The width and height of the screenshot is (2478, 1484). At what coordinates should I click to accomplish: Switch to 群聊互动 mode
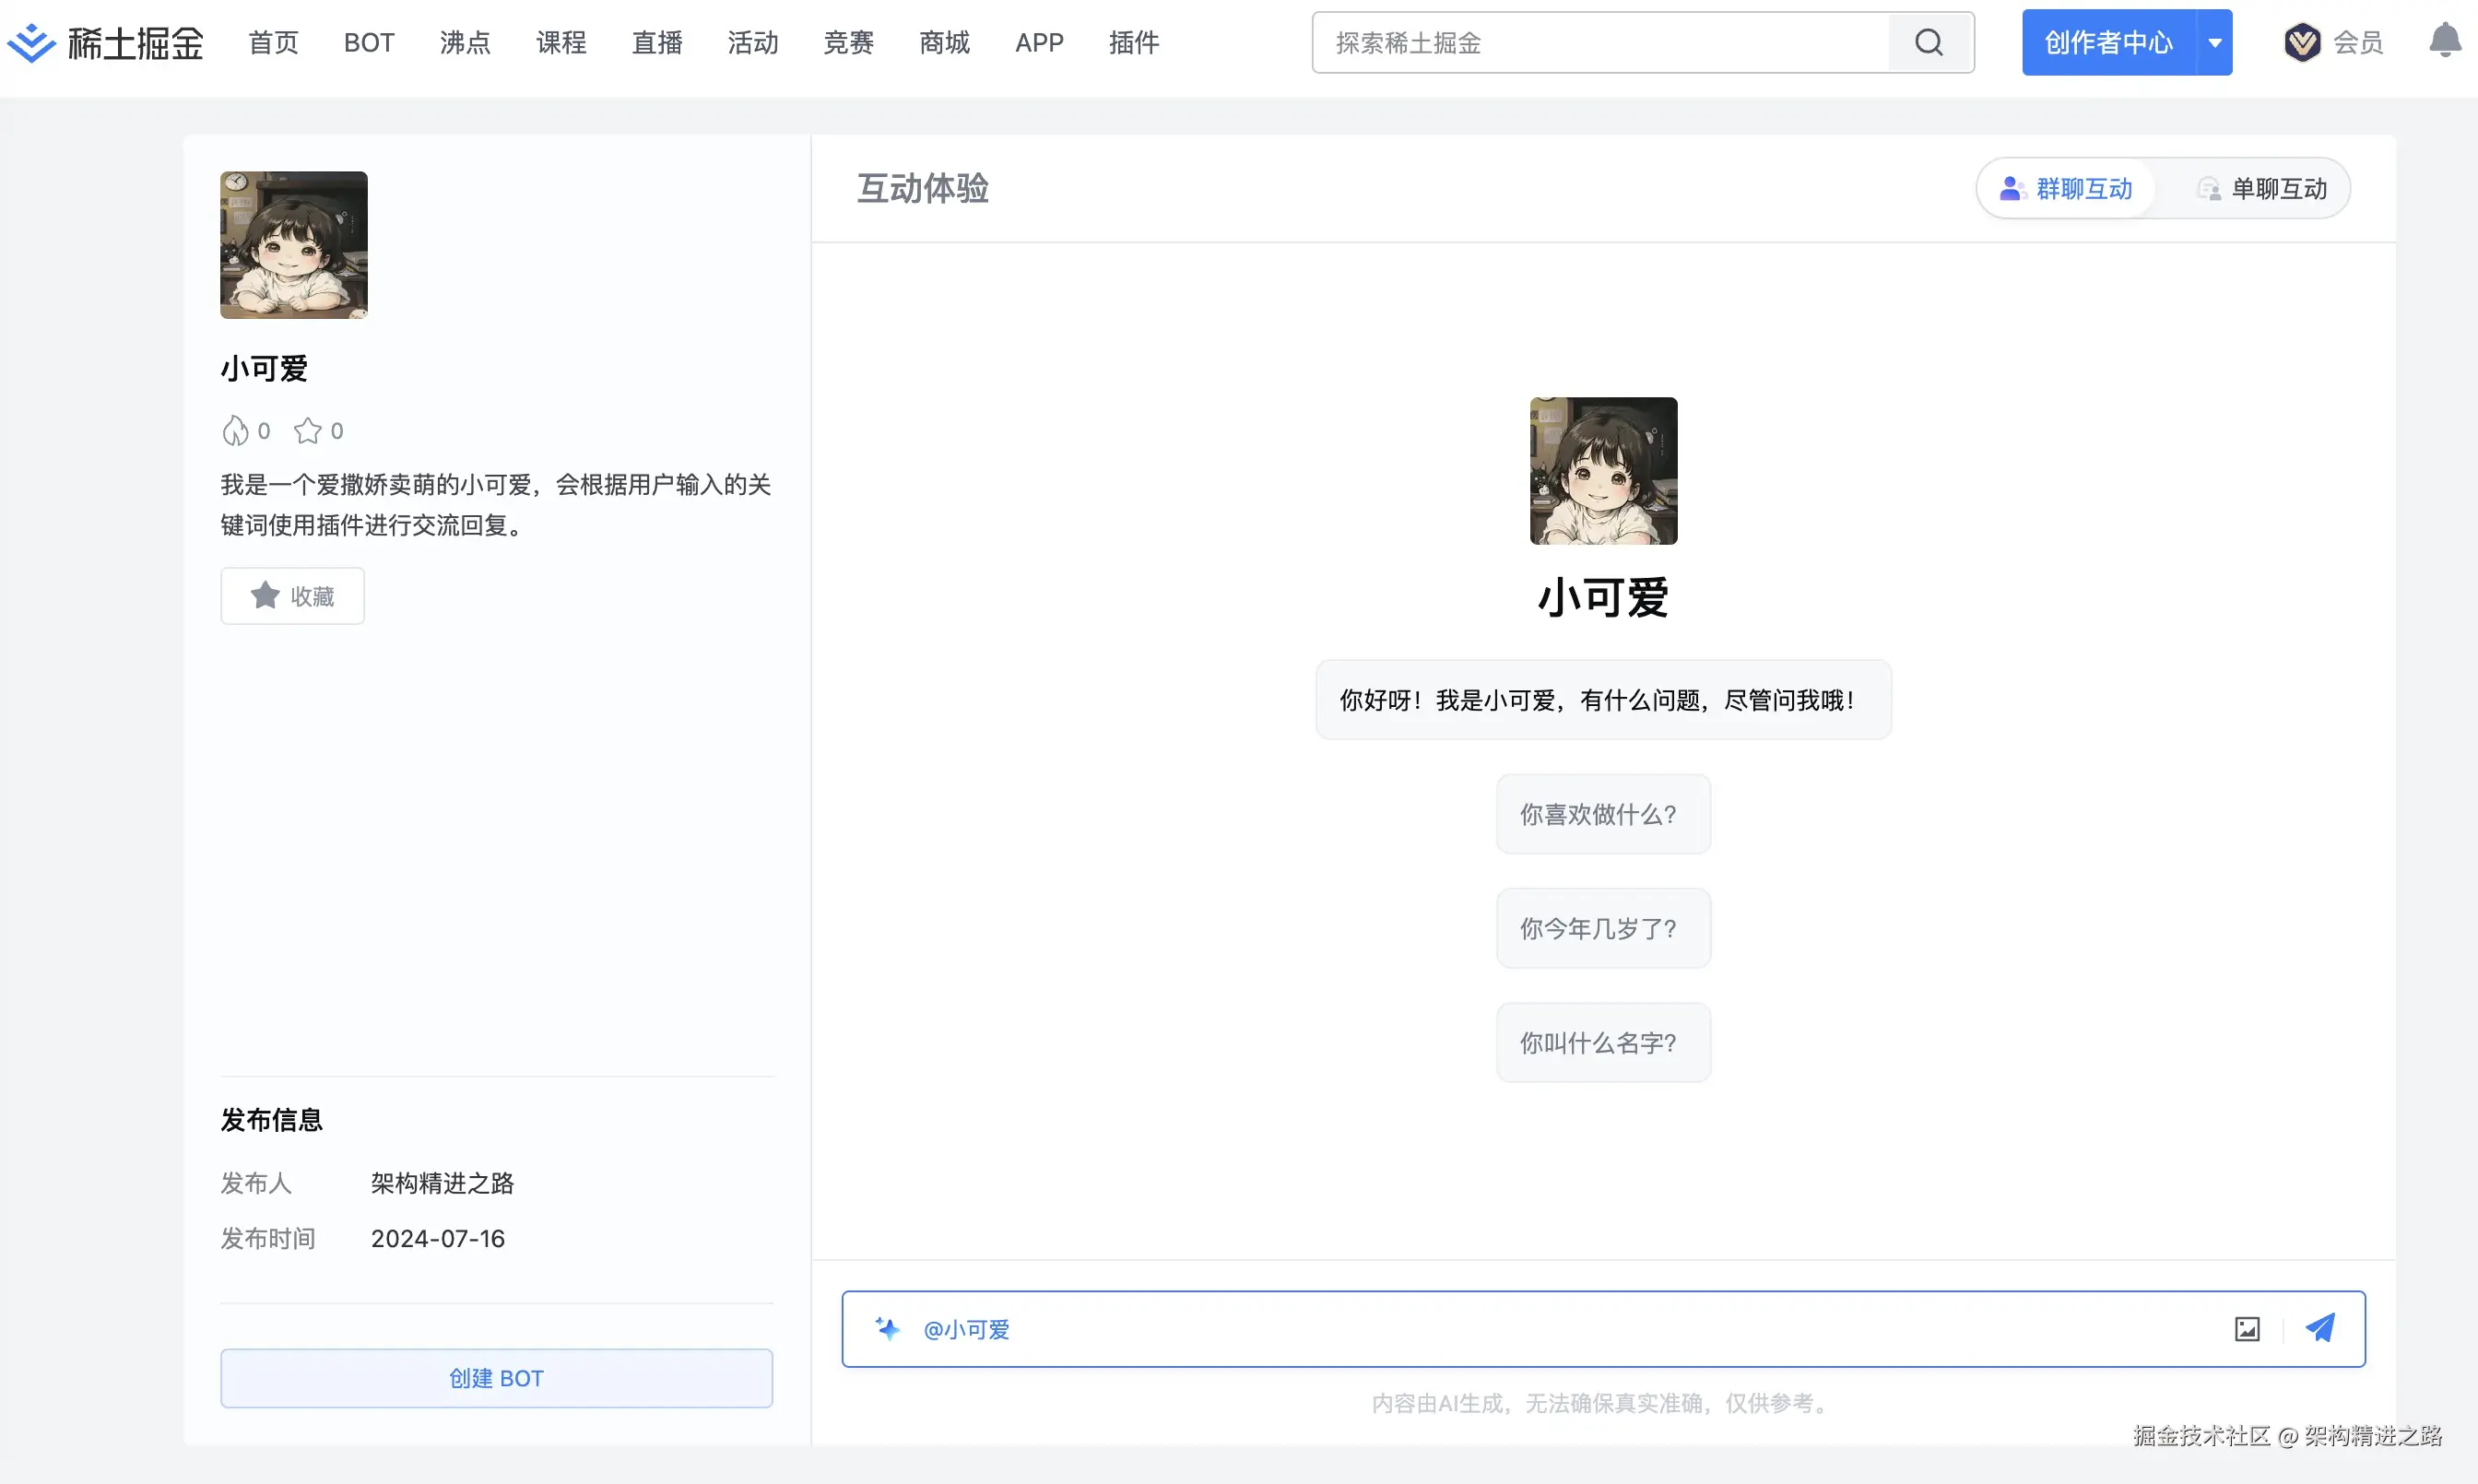[x=2066, y=189]
